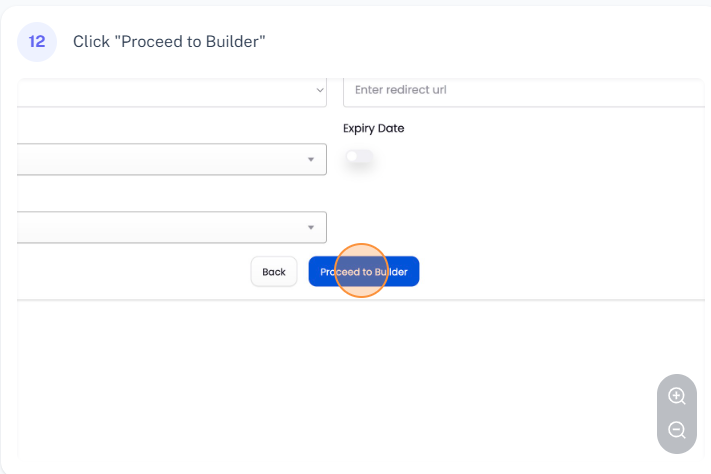Enable the Expiry Date toggle switch
Screen dimensions: 711x474
[358, 157]
